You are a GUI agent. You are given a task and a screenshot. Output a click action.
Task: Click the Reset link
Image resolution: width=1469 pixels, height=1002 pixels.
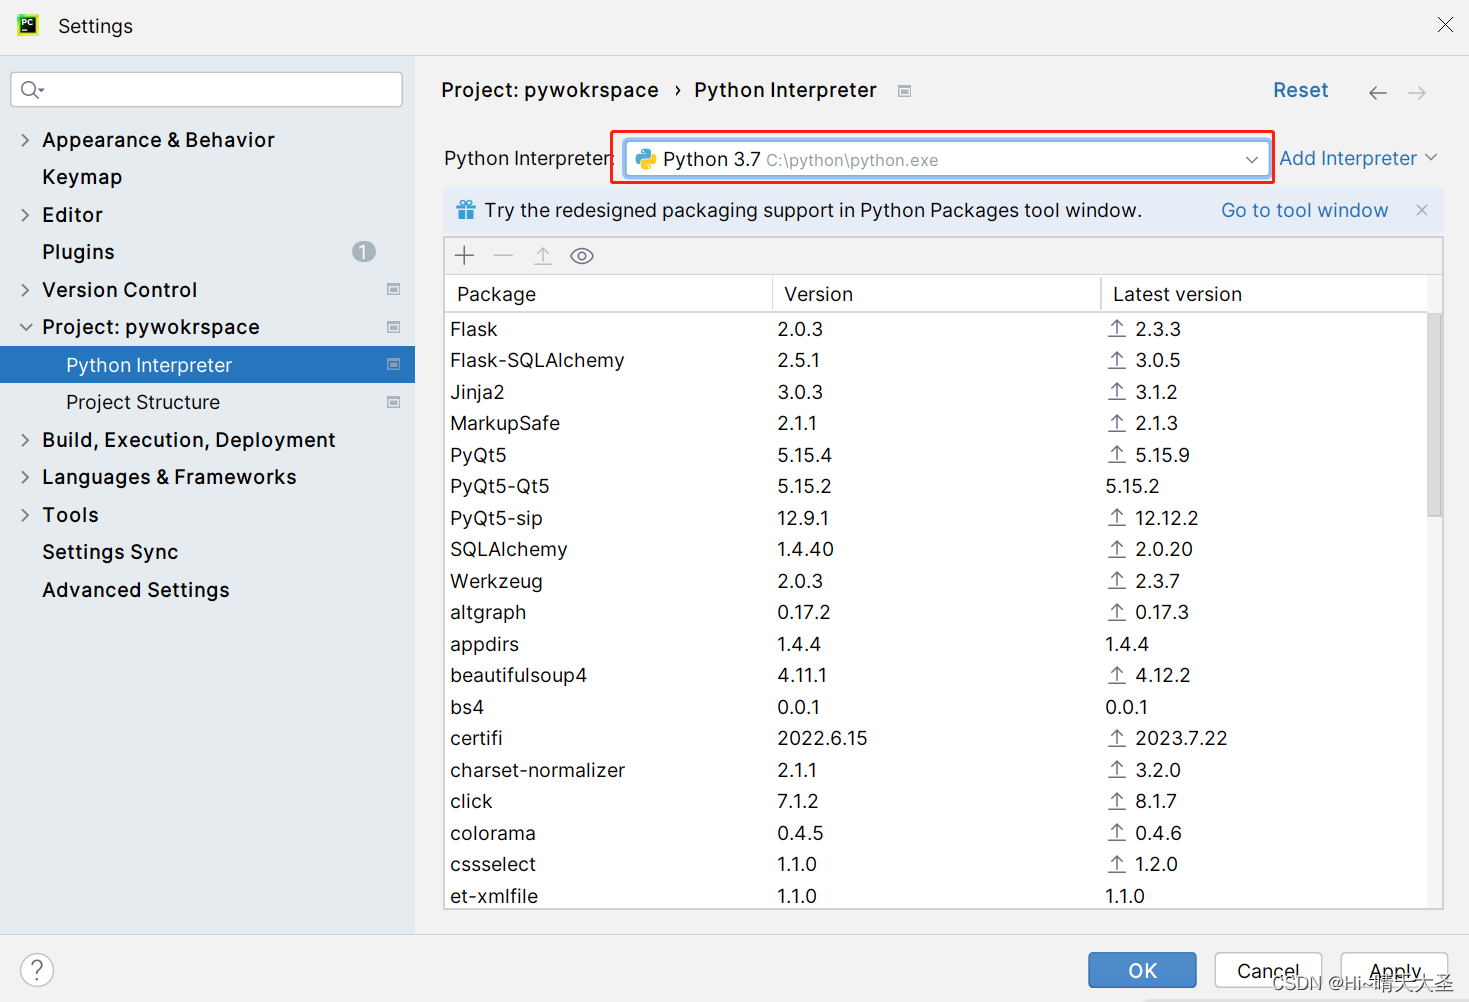[1300, 90]
